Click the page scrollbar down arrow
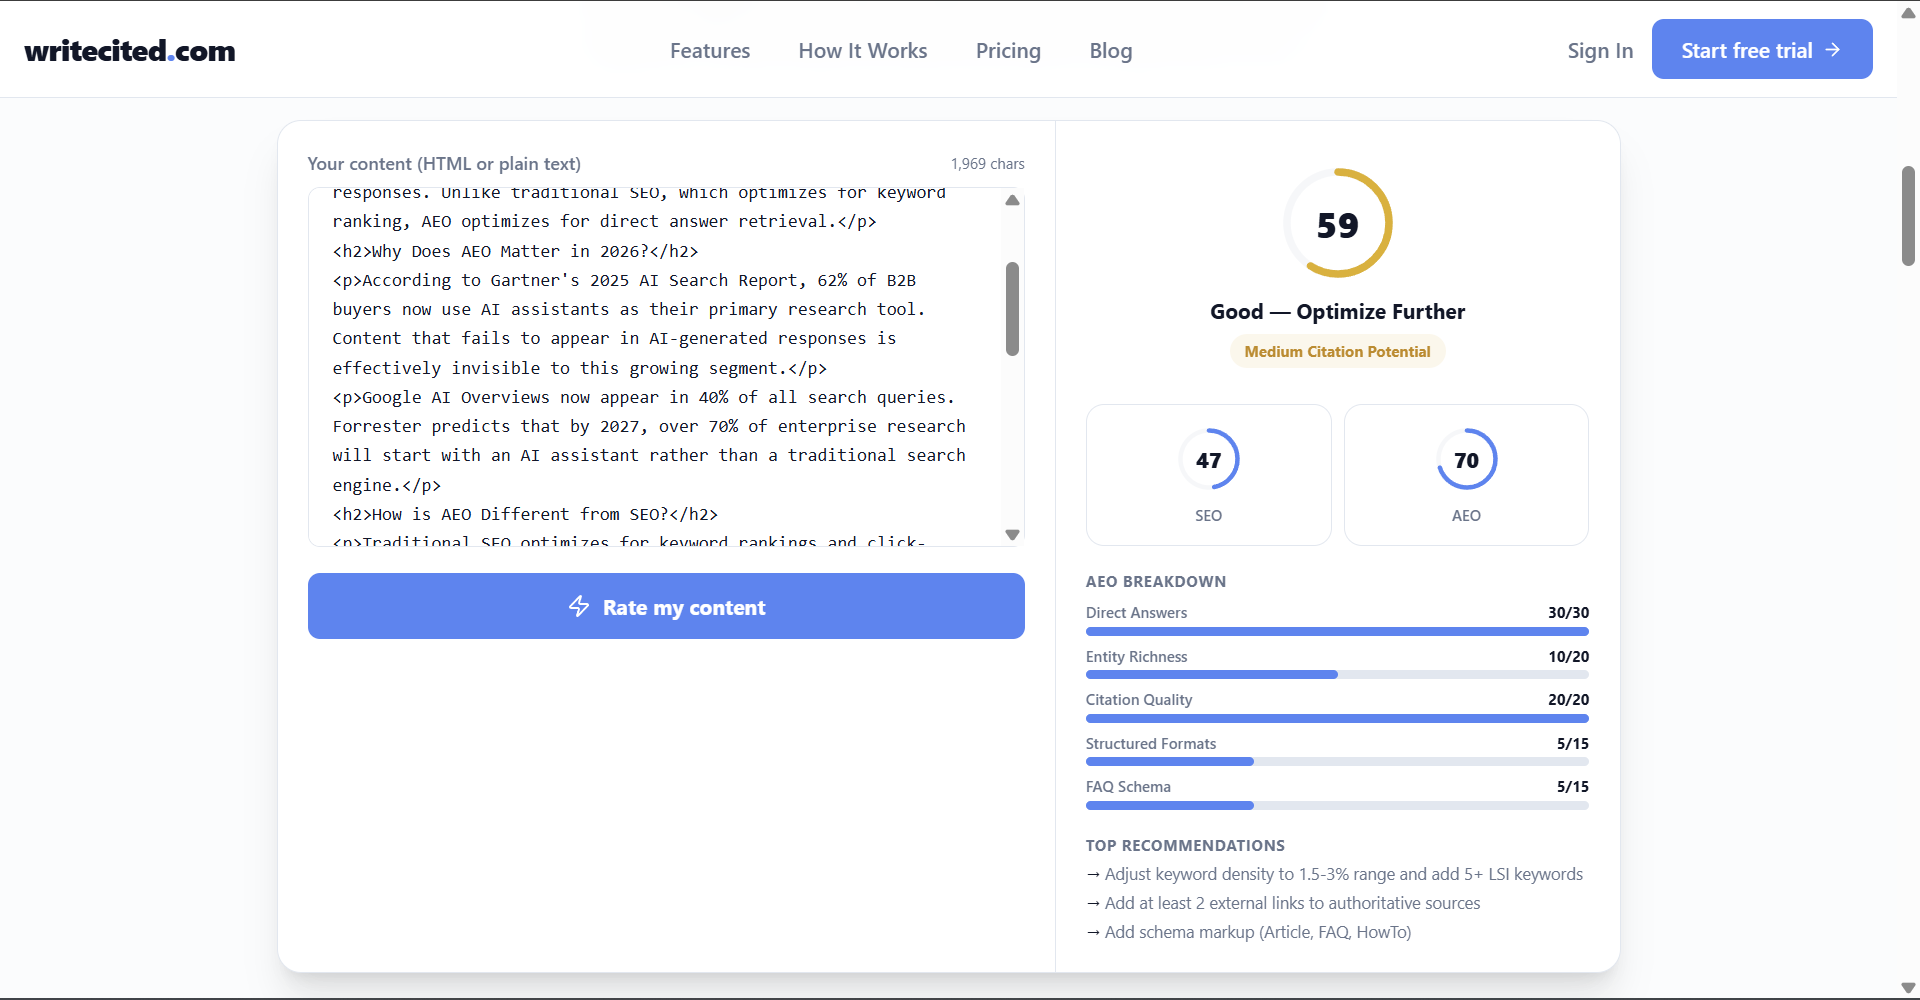Screen dimensions: 1920x1000 (1908, 988)
